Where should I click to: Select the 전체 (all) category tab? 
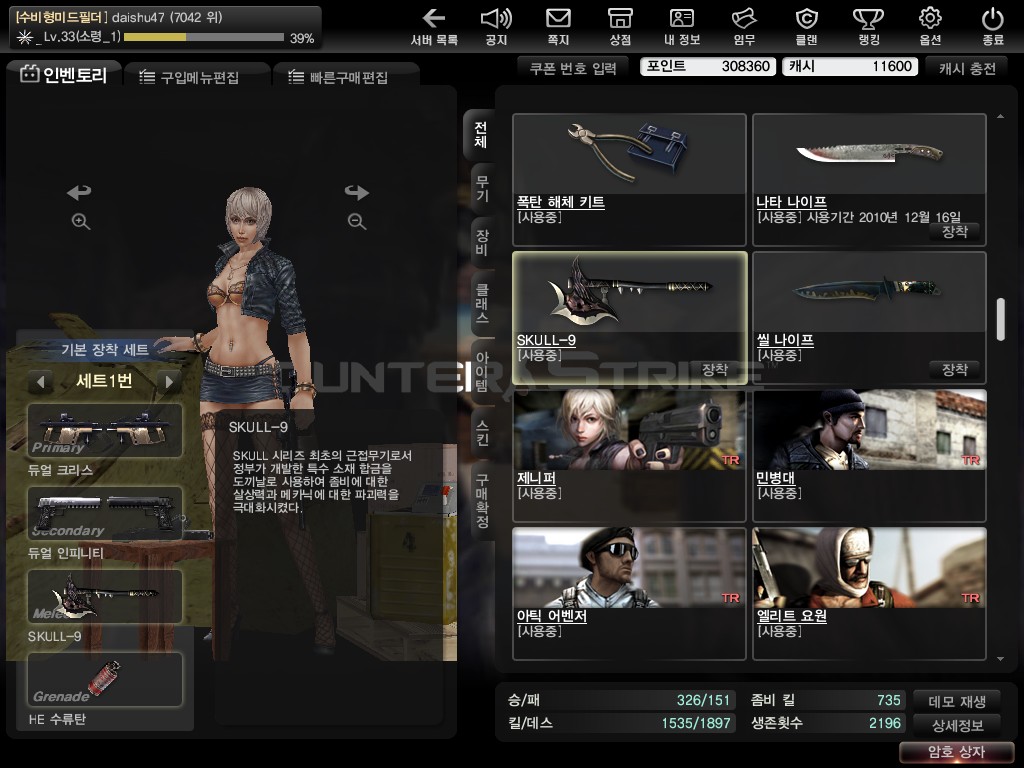coord(480,135)
